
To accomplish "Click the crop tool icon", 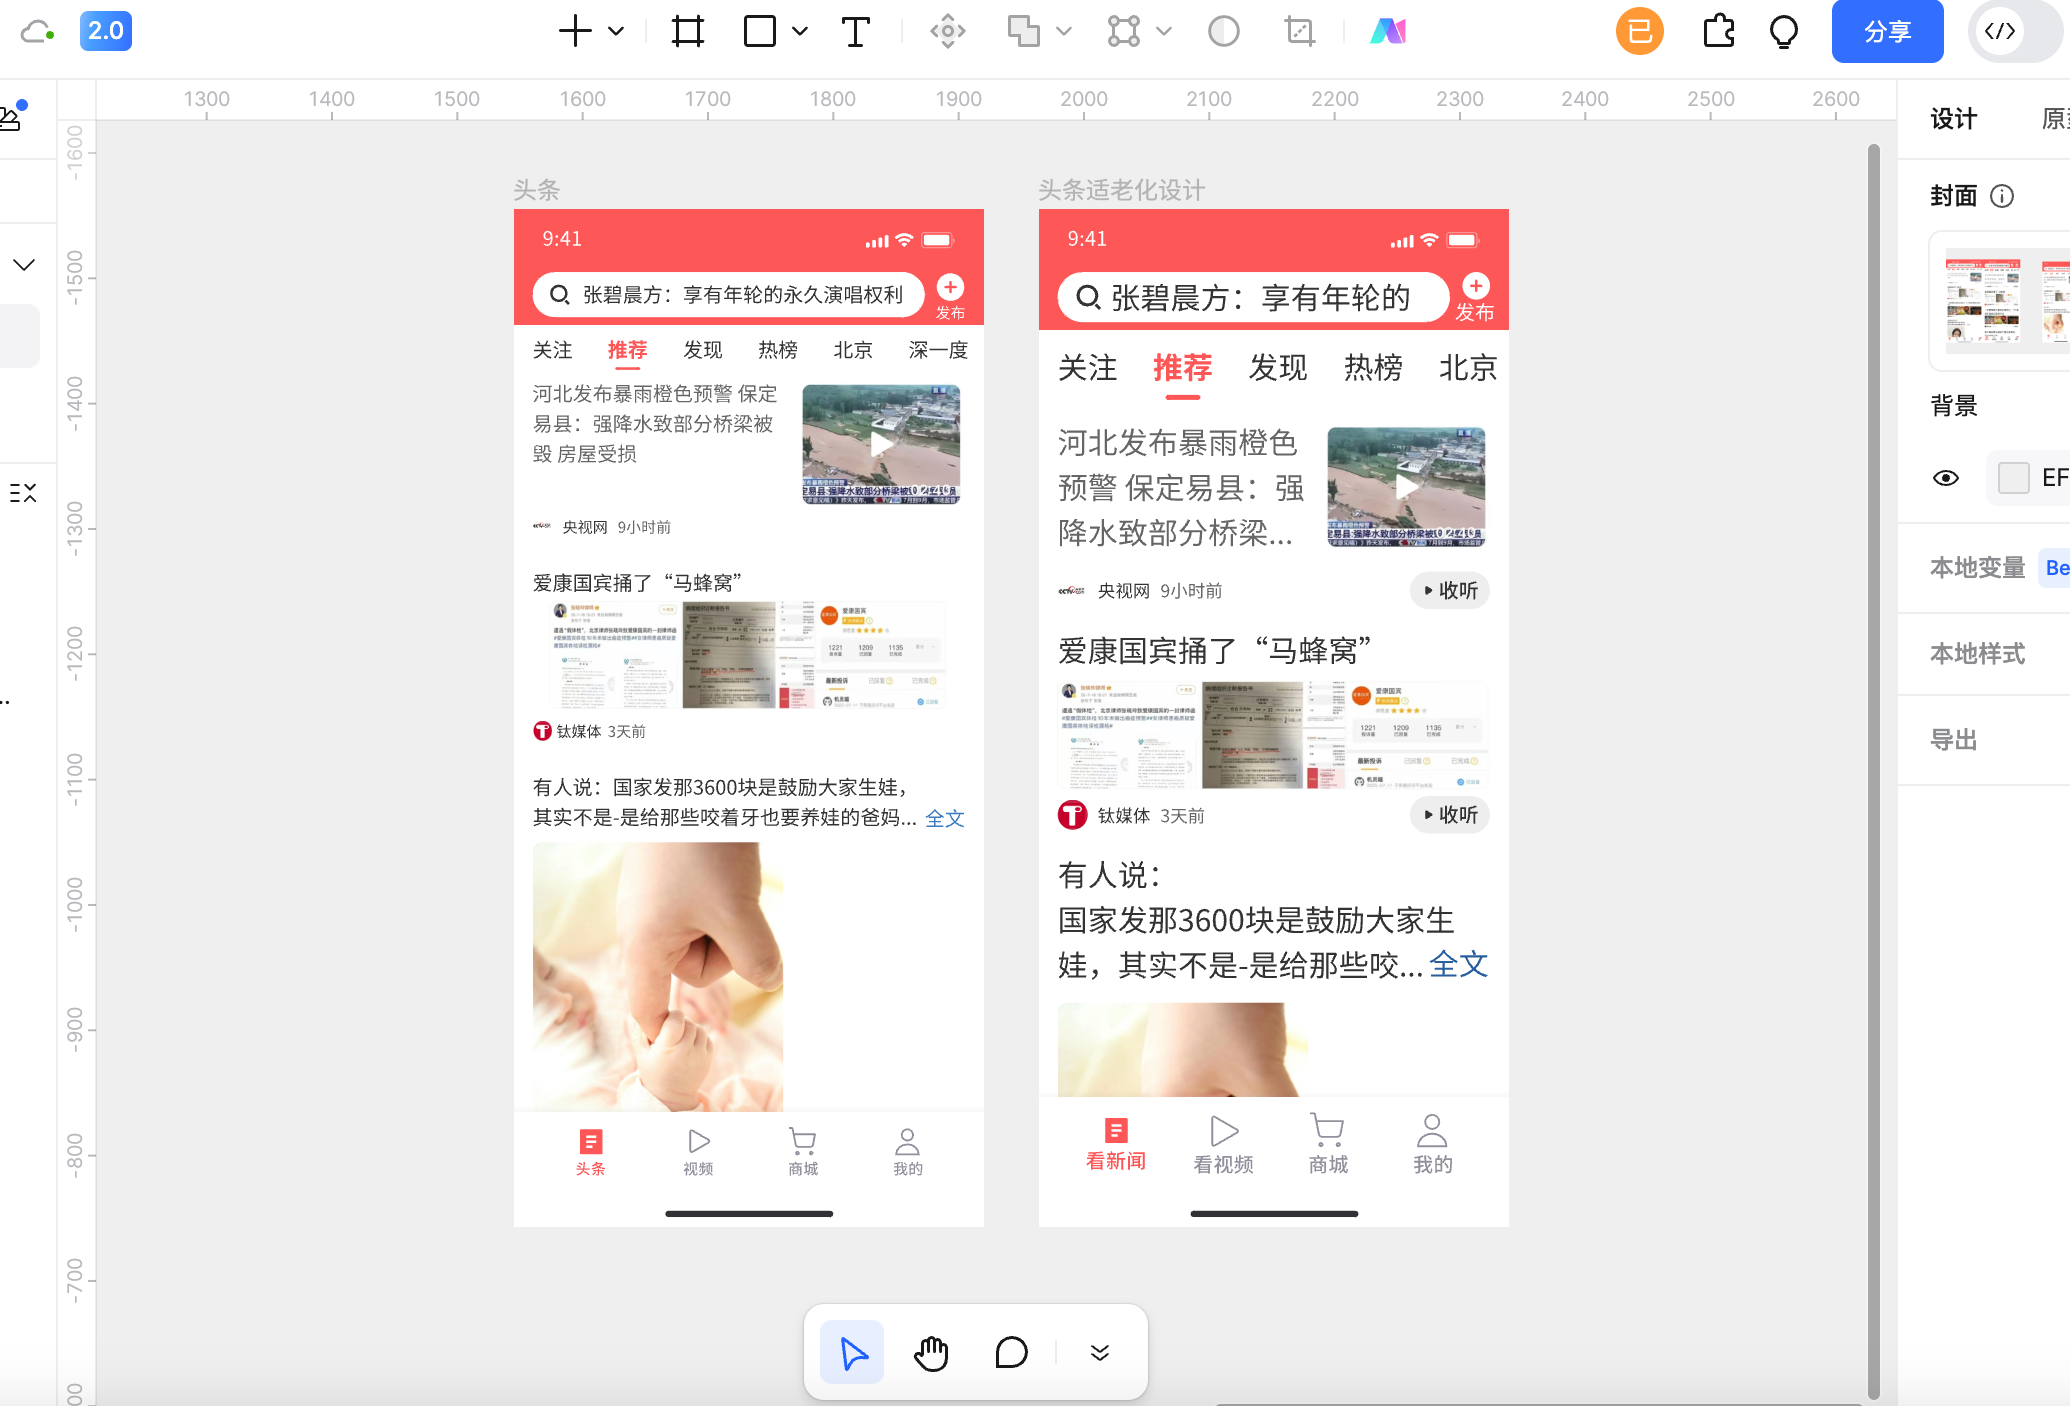I will point(1300,31).
